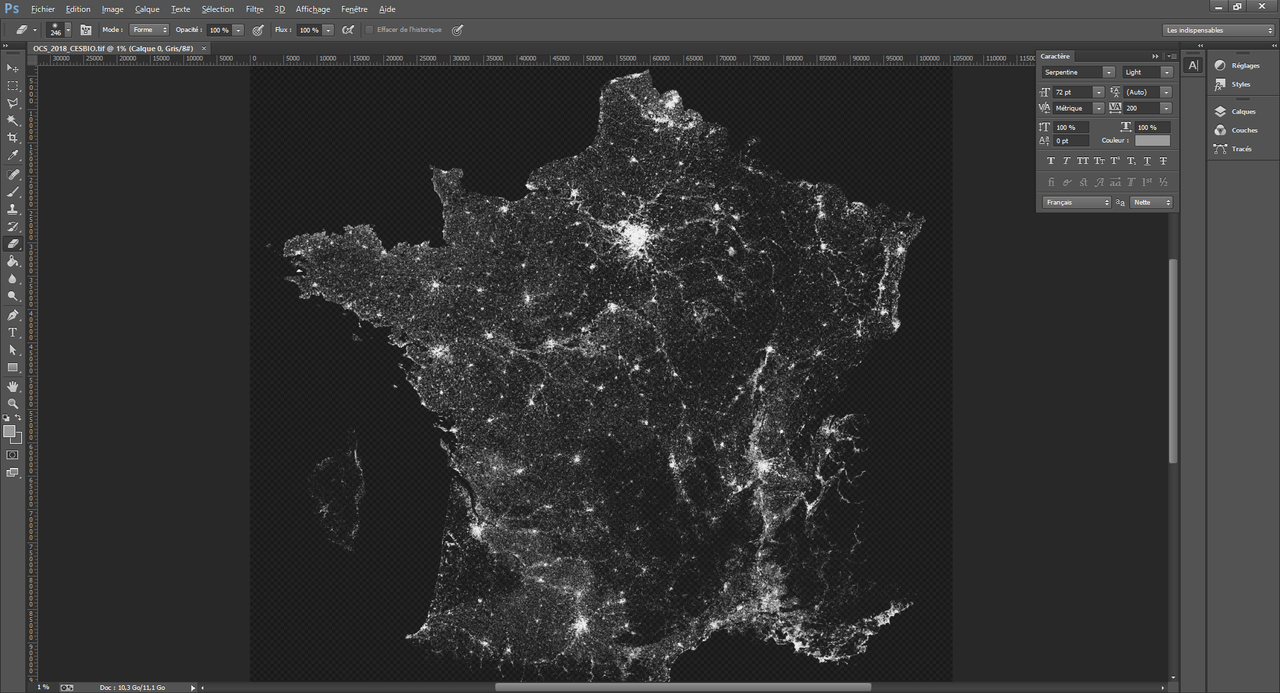
Task: Toggle underline text style
Action: [1147, 161]
